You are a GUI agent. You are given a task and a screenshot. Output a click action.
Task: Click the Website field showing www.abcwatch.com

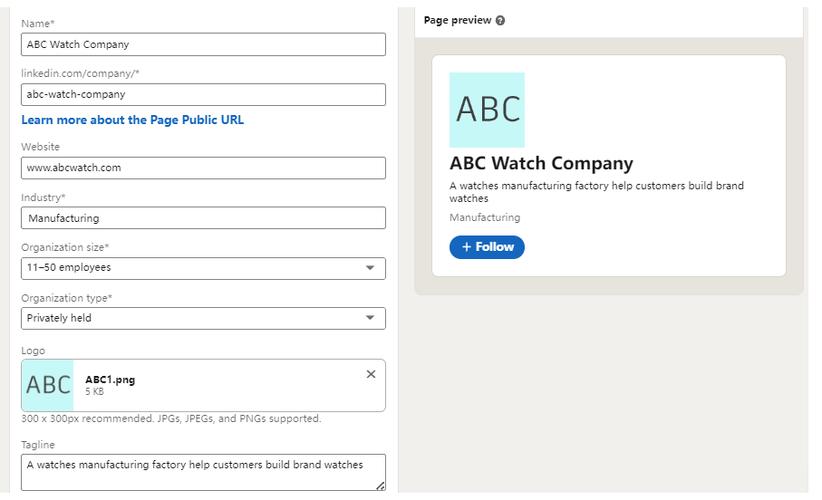tap(203, 168)
